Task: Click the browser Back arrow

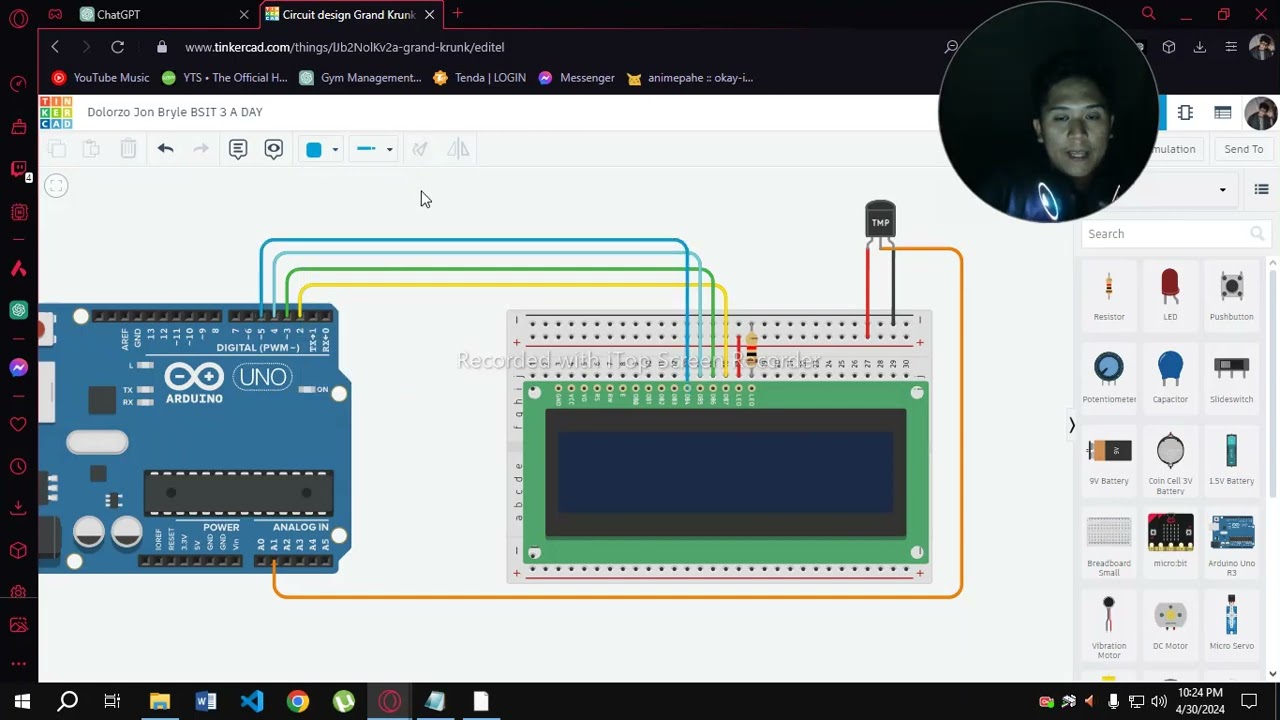Action: click(x=55, y=47)
